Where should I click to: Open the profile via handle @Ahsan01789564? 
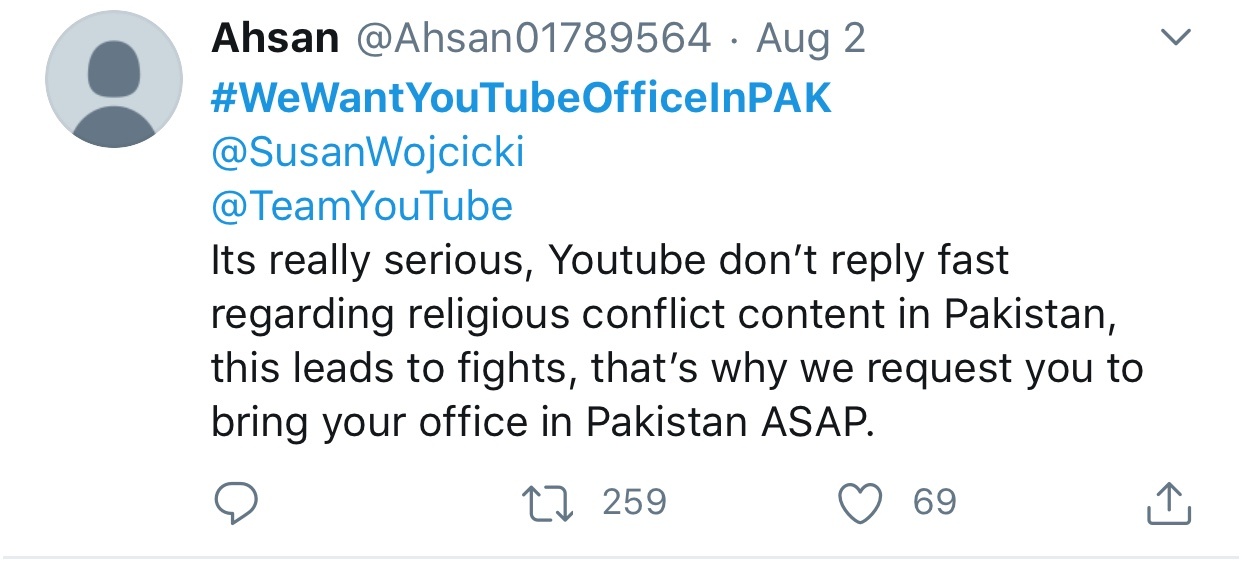(x=533, y=39)
